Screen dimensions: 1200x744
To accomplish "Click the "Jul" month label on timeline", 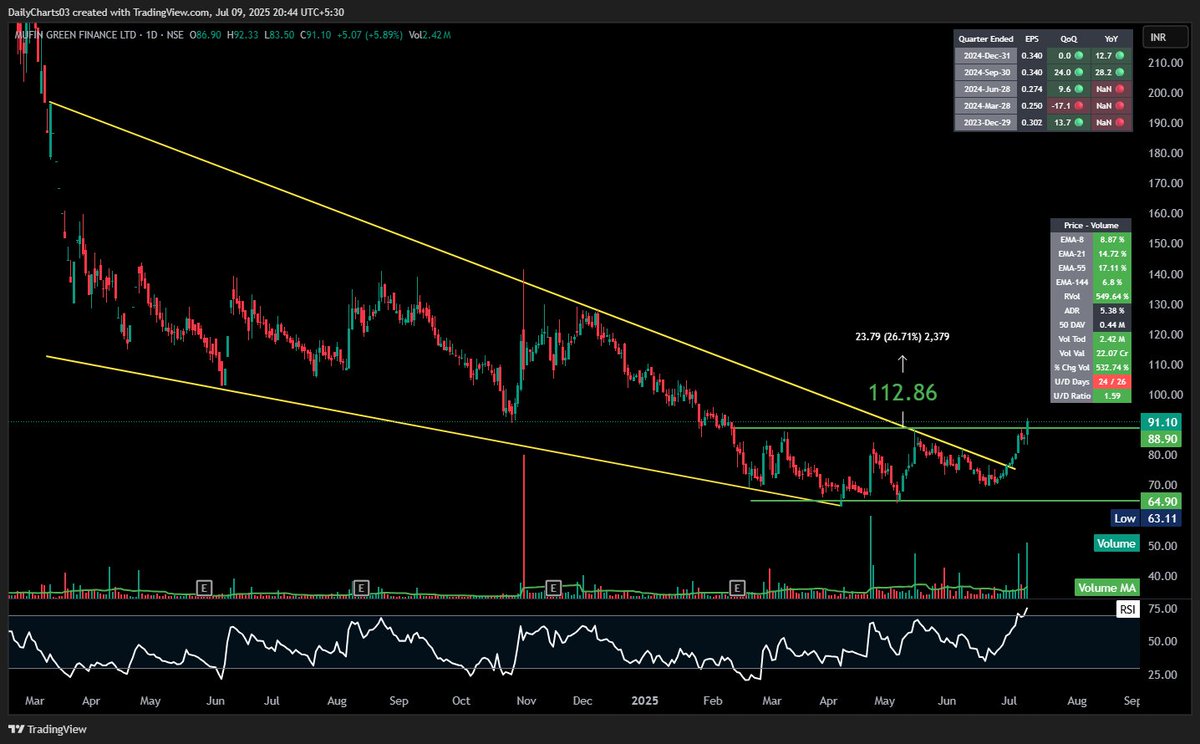I will click(1008, 701).
